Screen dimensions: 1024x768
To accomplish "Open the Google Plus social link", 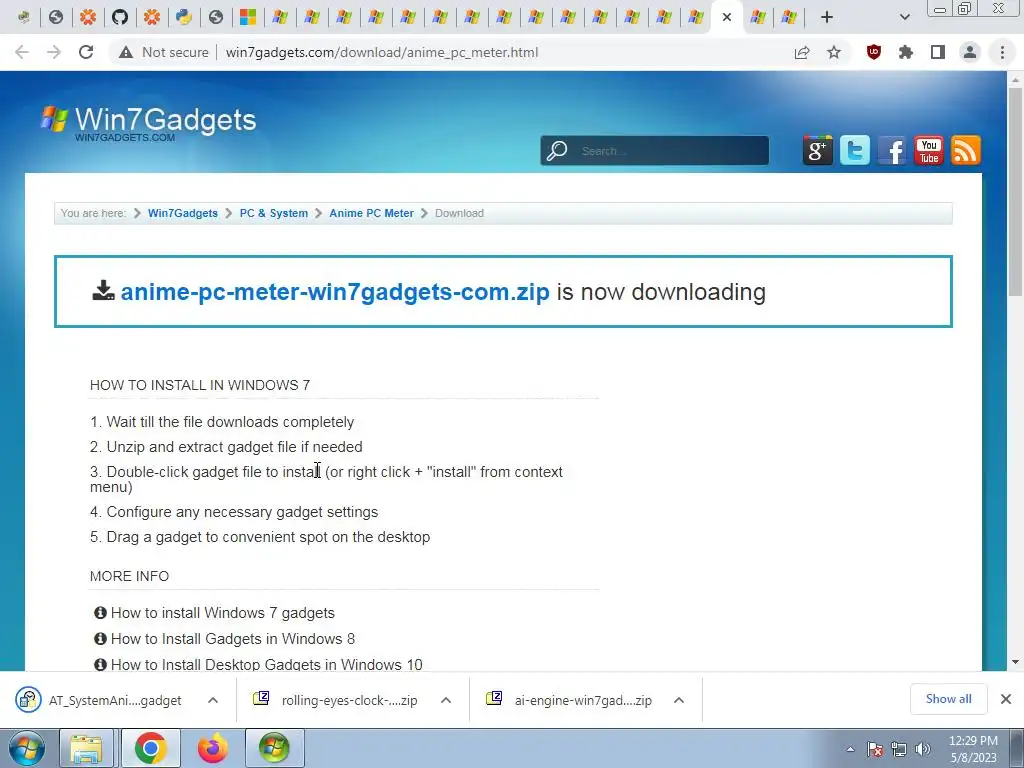I will click(818, 150).
